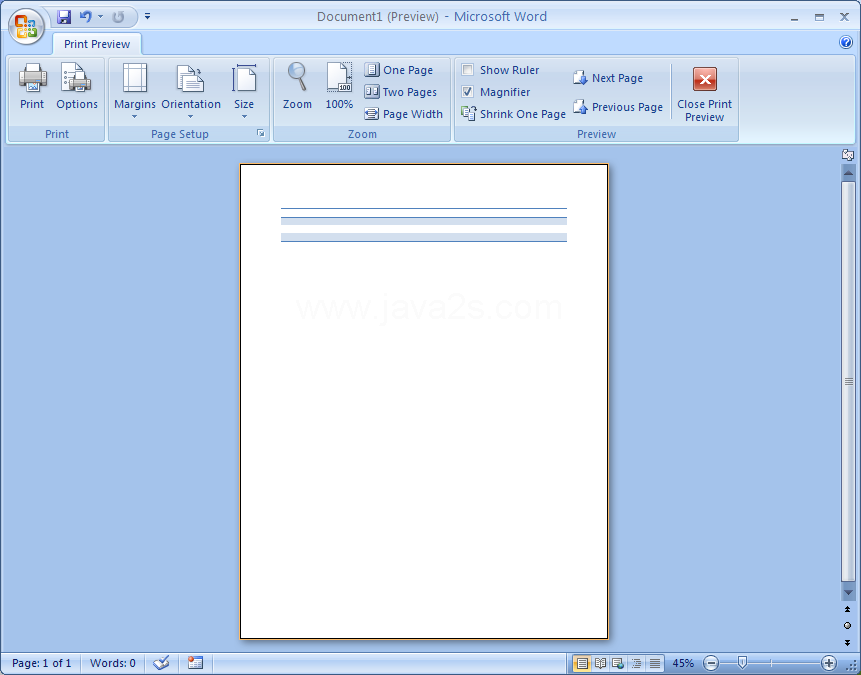Undo the last action
861x675 pixels.
[85, 16]
